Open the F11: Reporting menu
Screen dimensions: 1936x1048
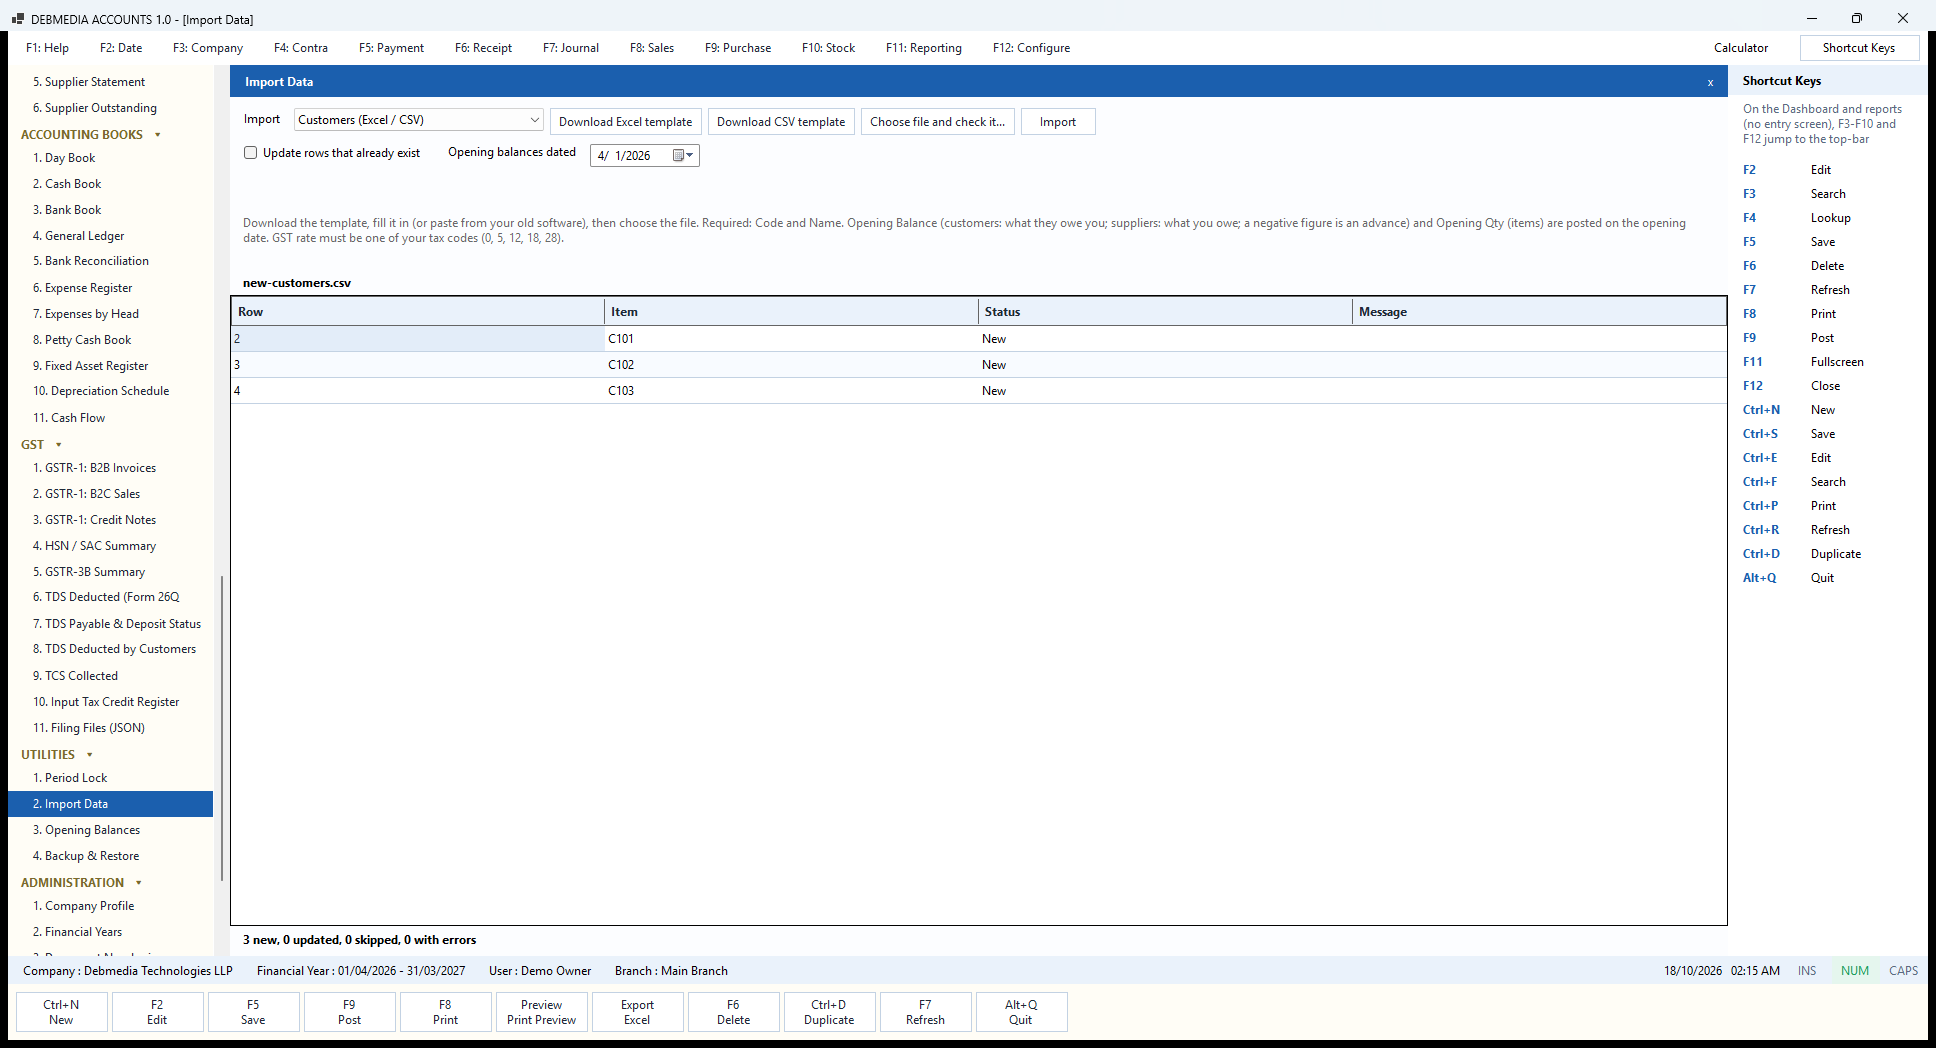click(x=924, y=48)
